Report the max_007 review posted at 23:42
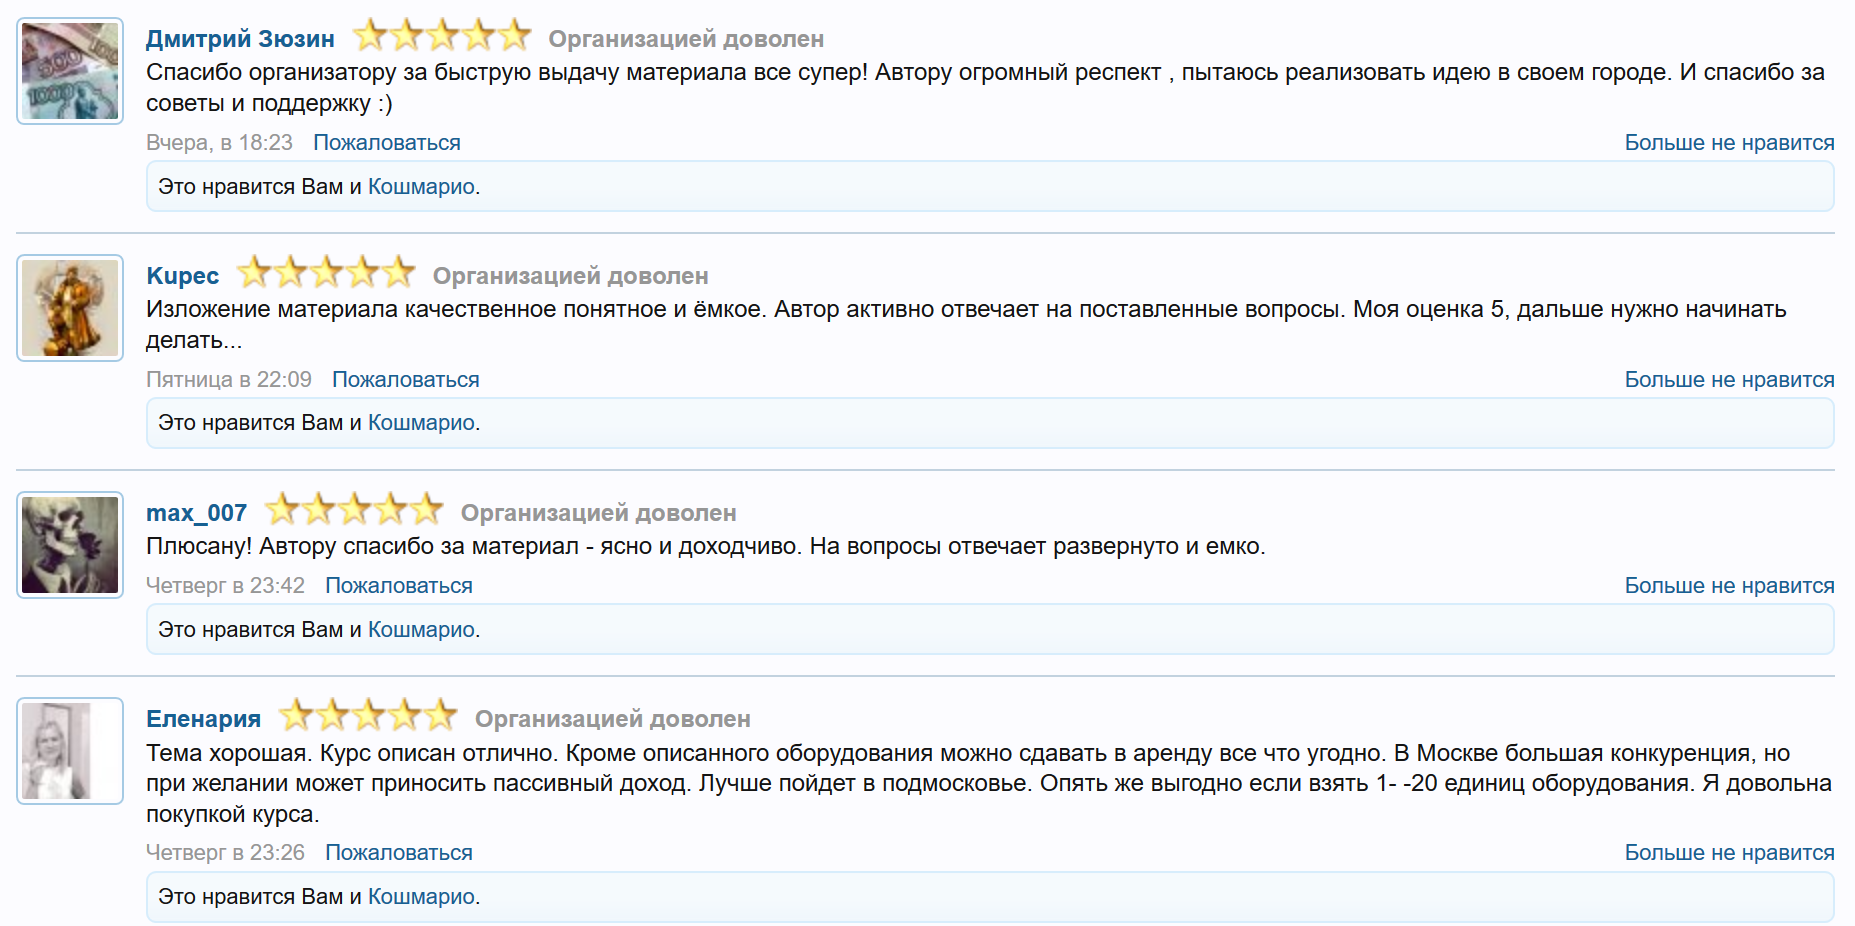 click(399, 586)
